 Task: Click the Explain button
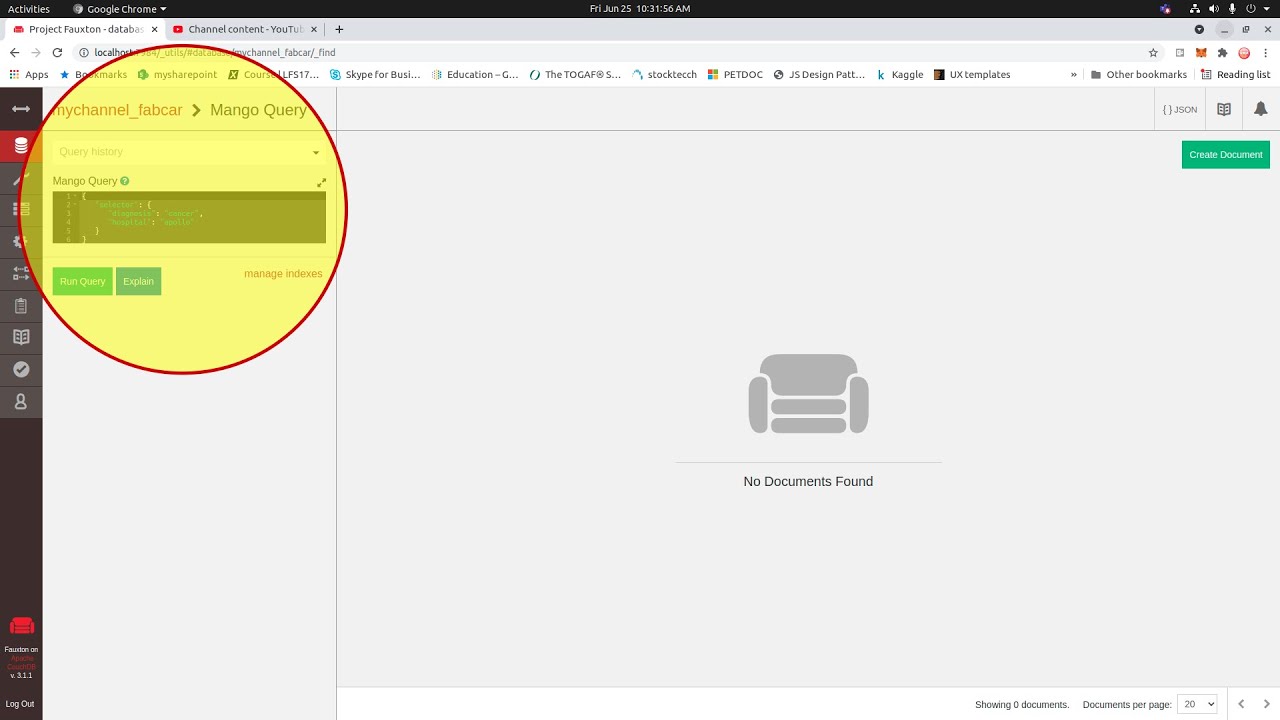pyautogui.click(x=138, y=281)
